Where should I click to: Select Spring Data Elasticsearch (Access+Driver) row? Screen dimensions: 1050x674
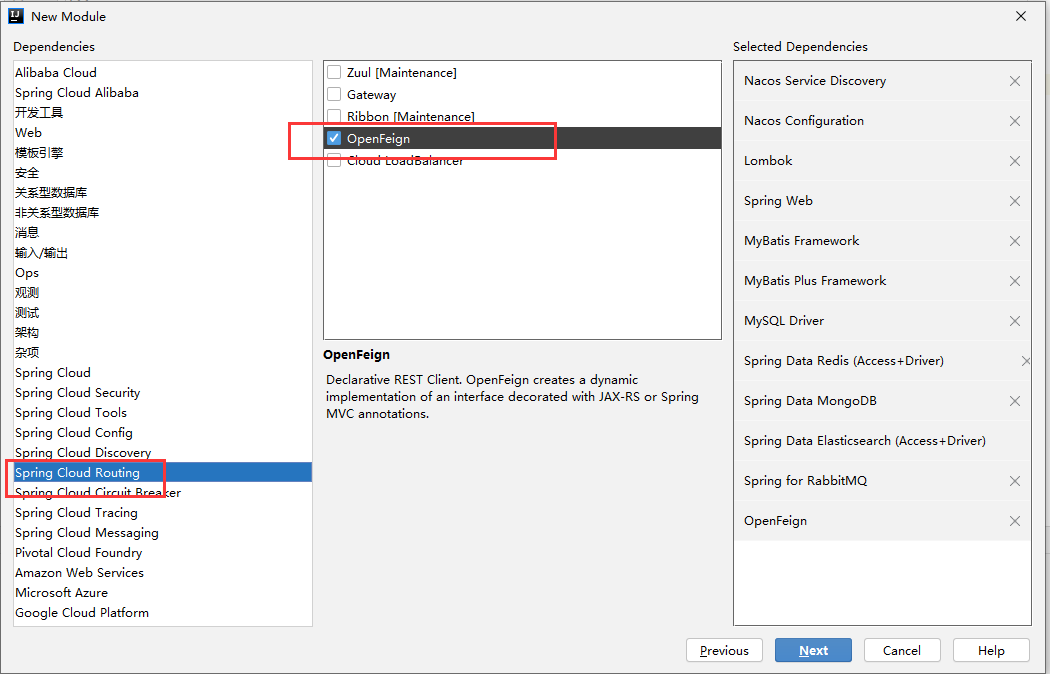[882, 441]
